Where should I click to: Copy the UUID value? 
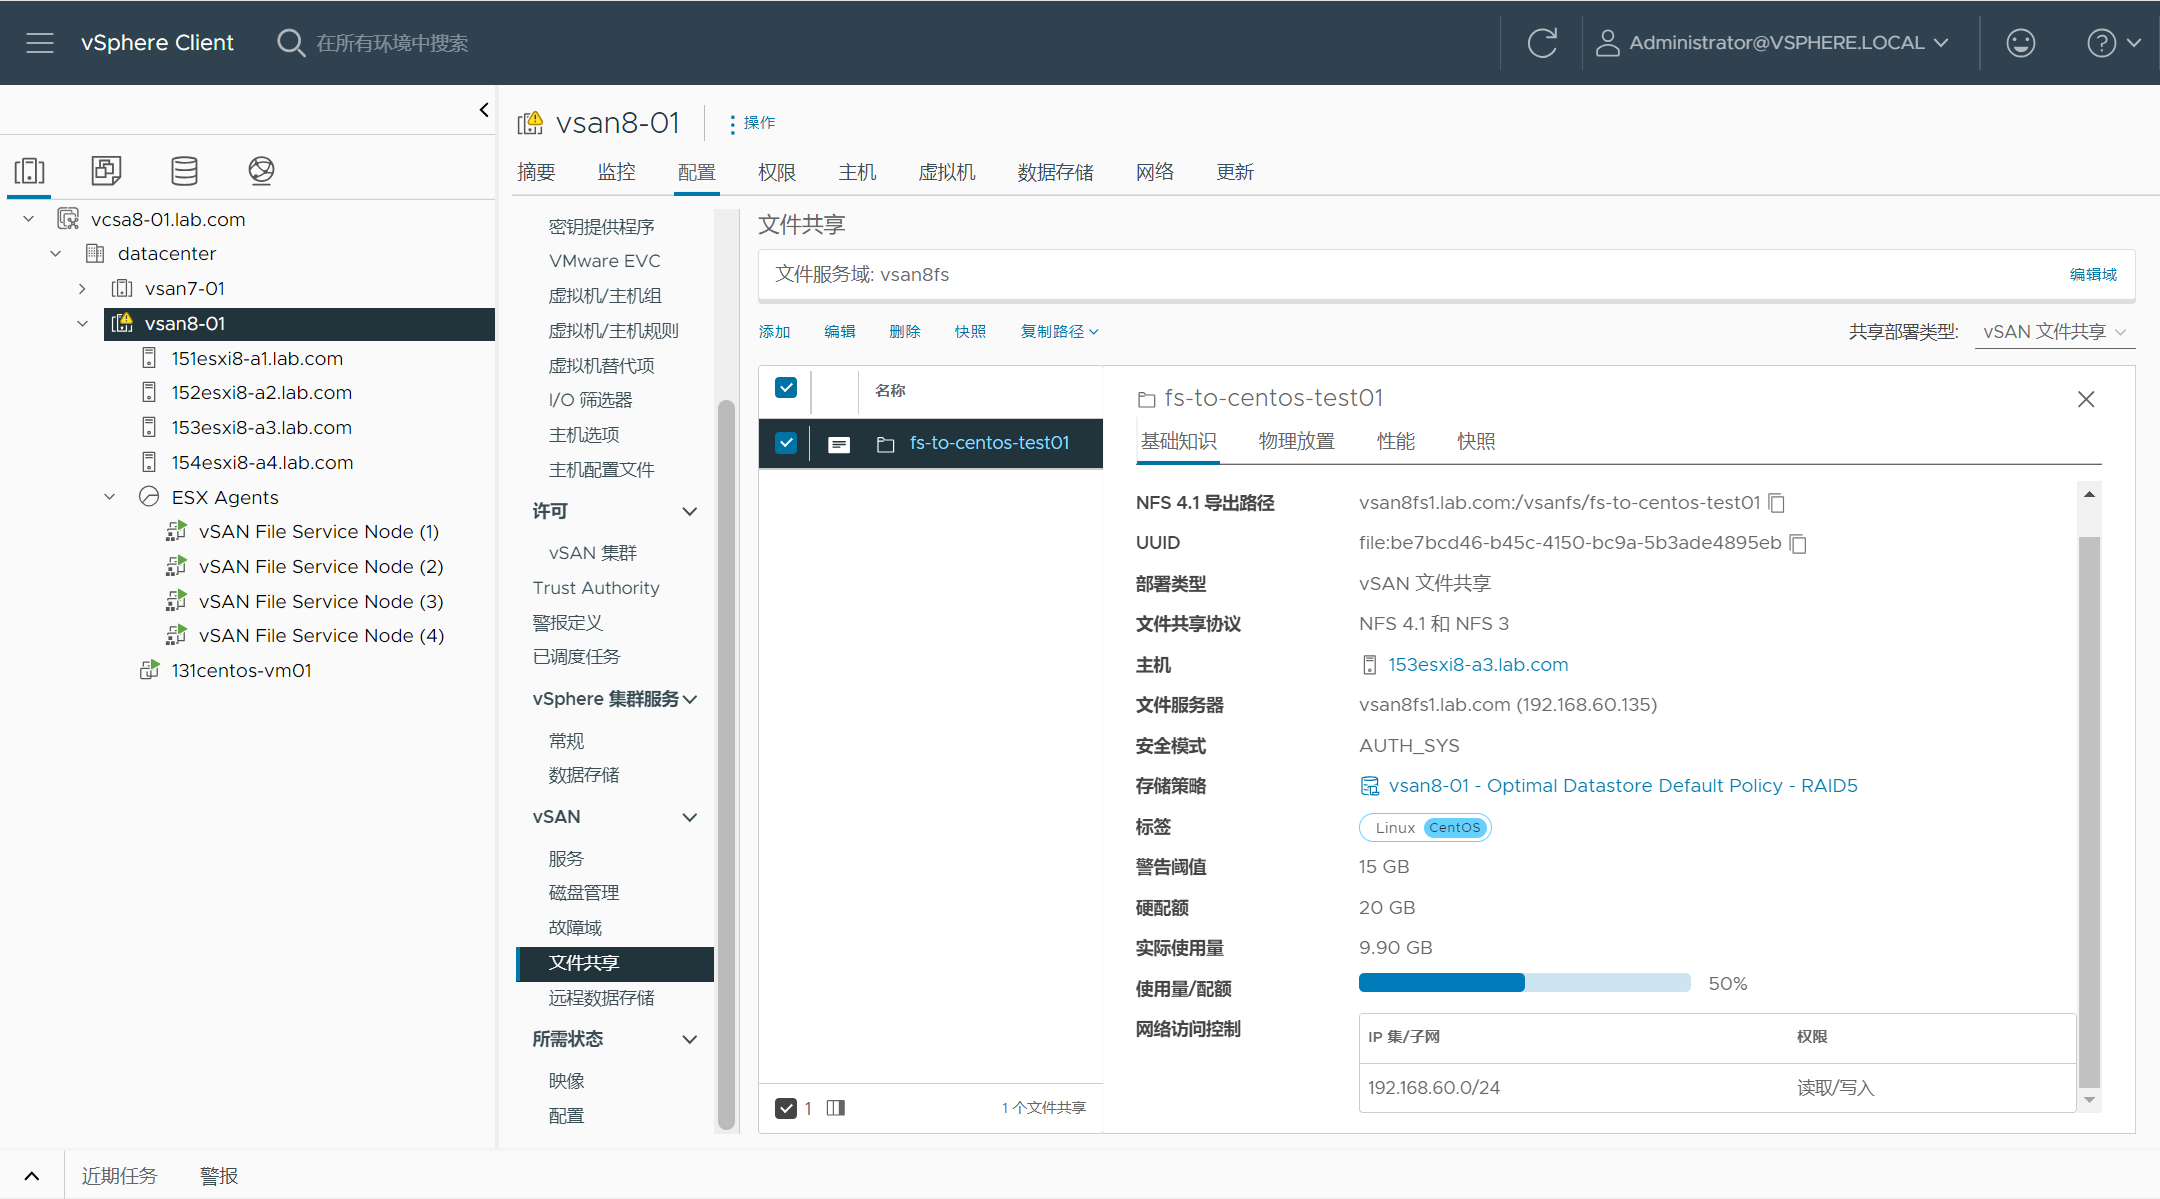[x=1798, y=543]
